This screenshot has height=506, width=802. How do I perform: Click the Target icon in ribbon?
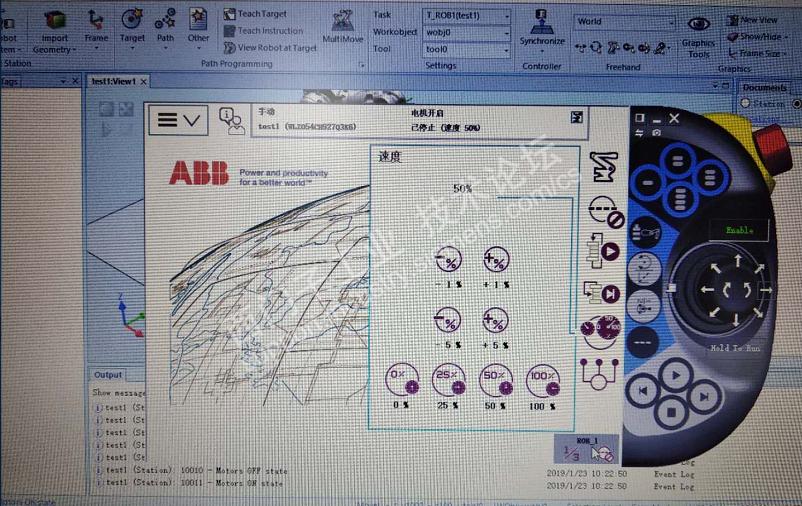click(132, 28)
